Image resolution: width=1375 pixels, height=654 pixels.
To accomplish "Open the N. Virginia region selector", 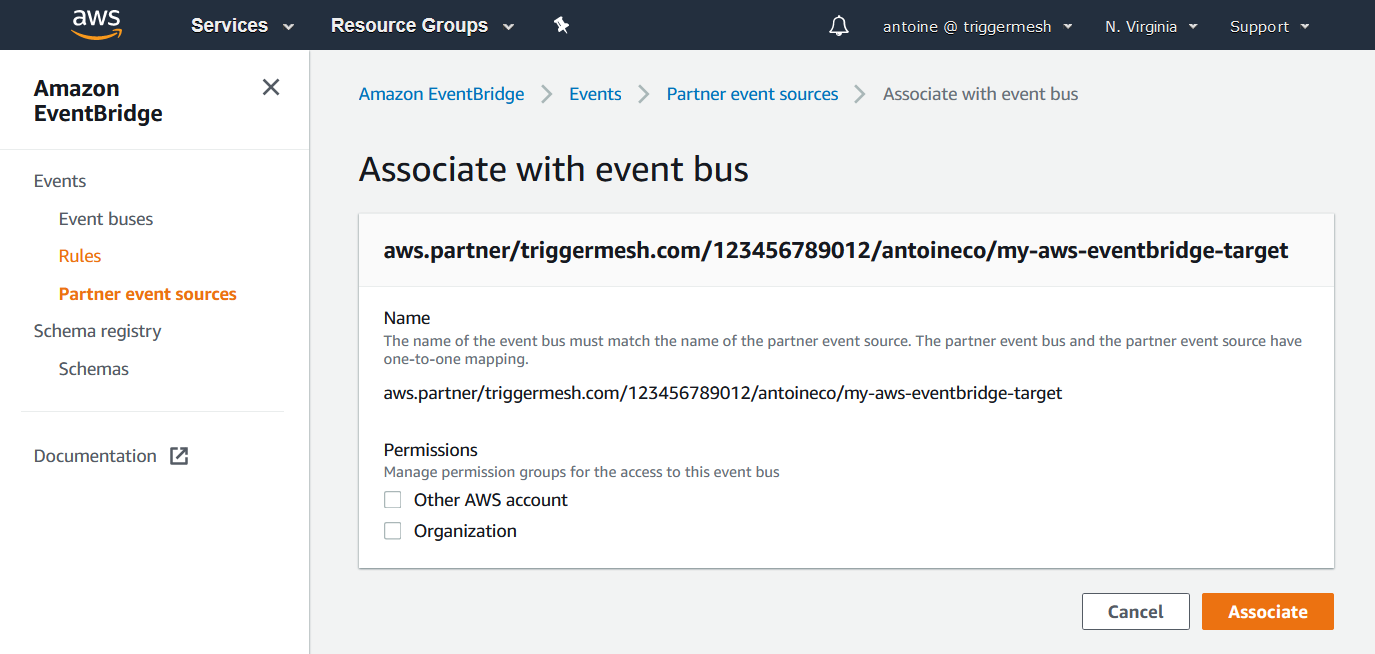I will 1151,27.
